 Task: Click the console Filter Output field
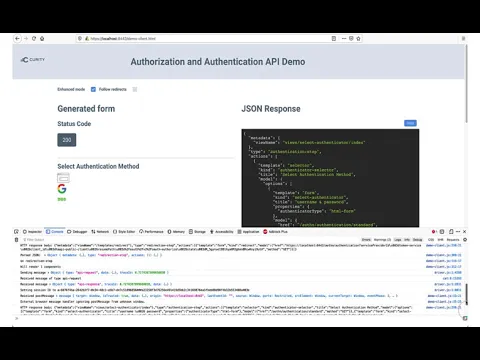coord(190,240)
